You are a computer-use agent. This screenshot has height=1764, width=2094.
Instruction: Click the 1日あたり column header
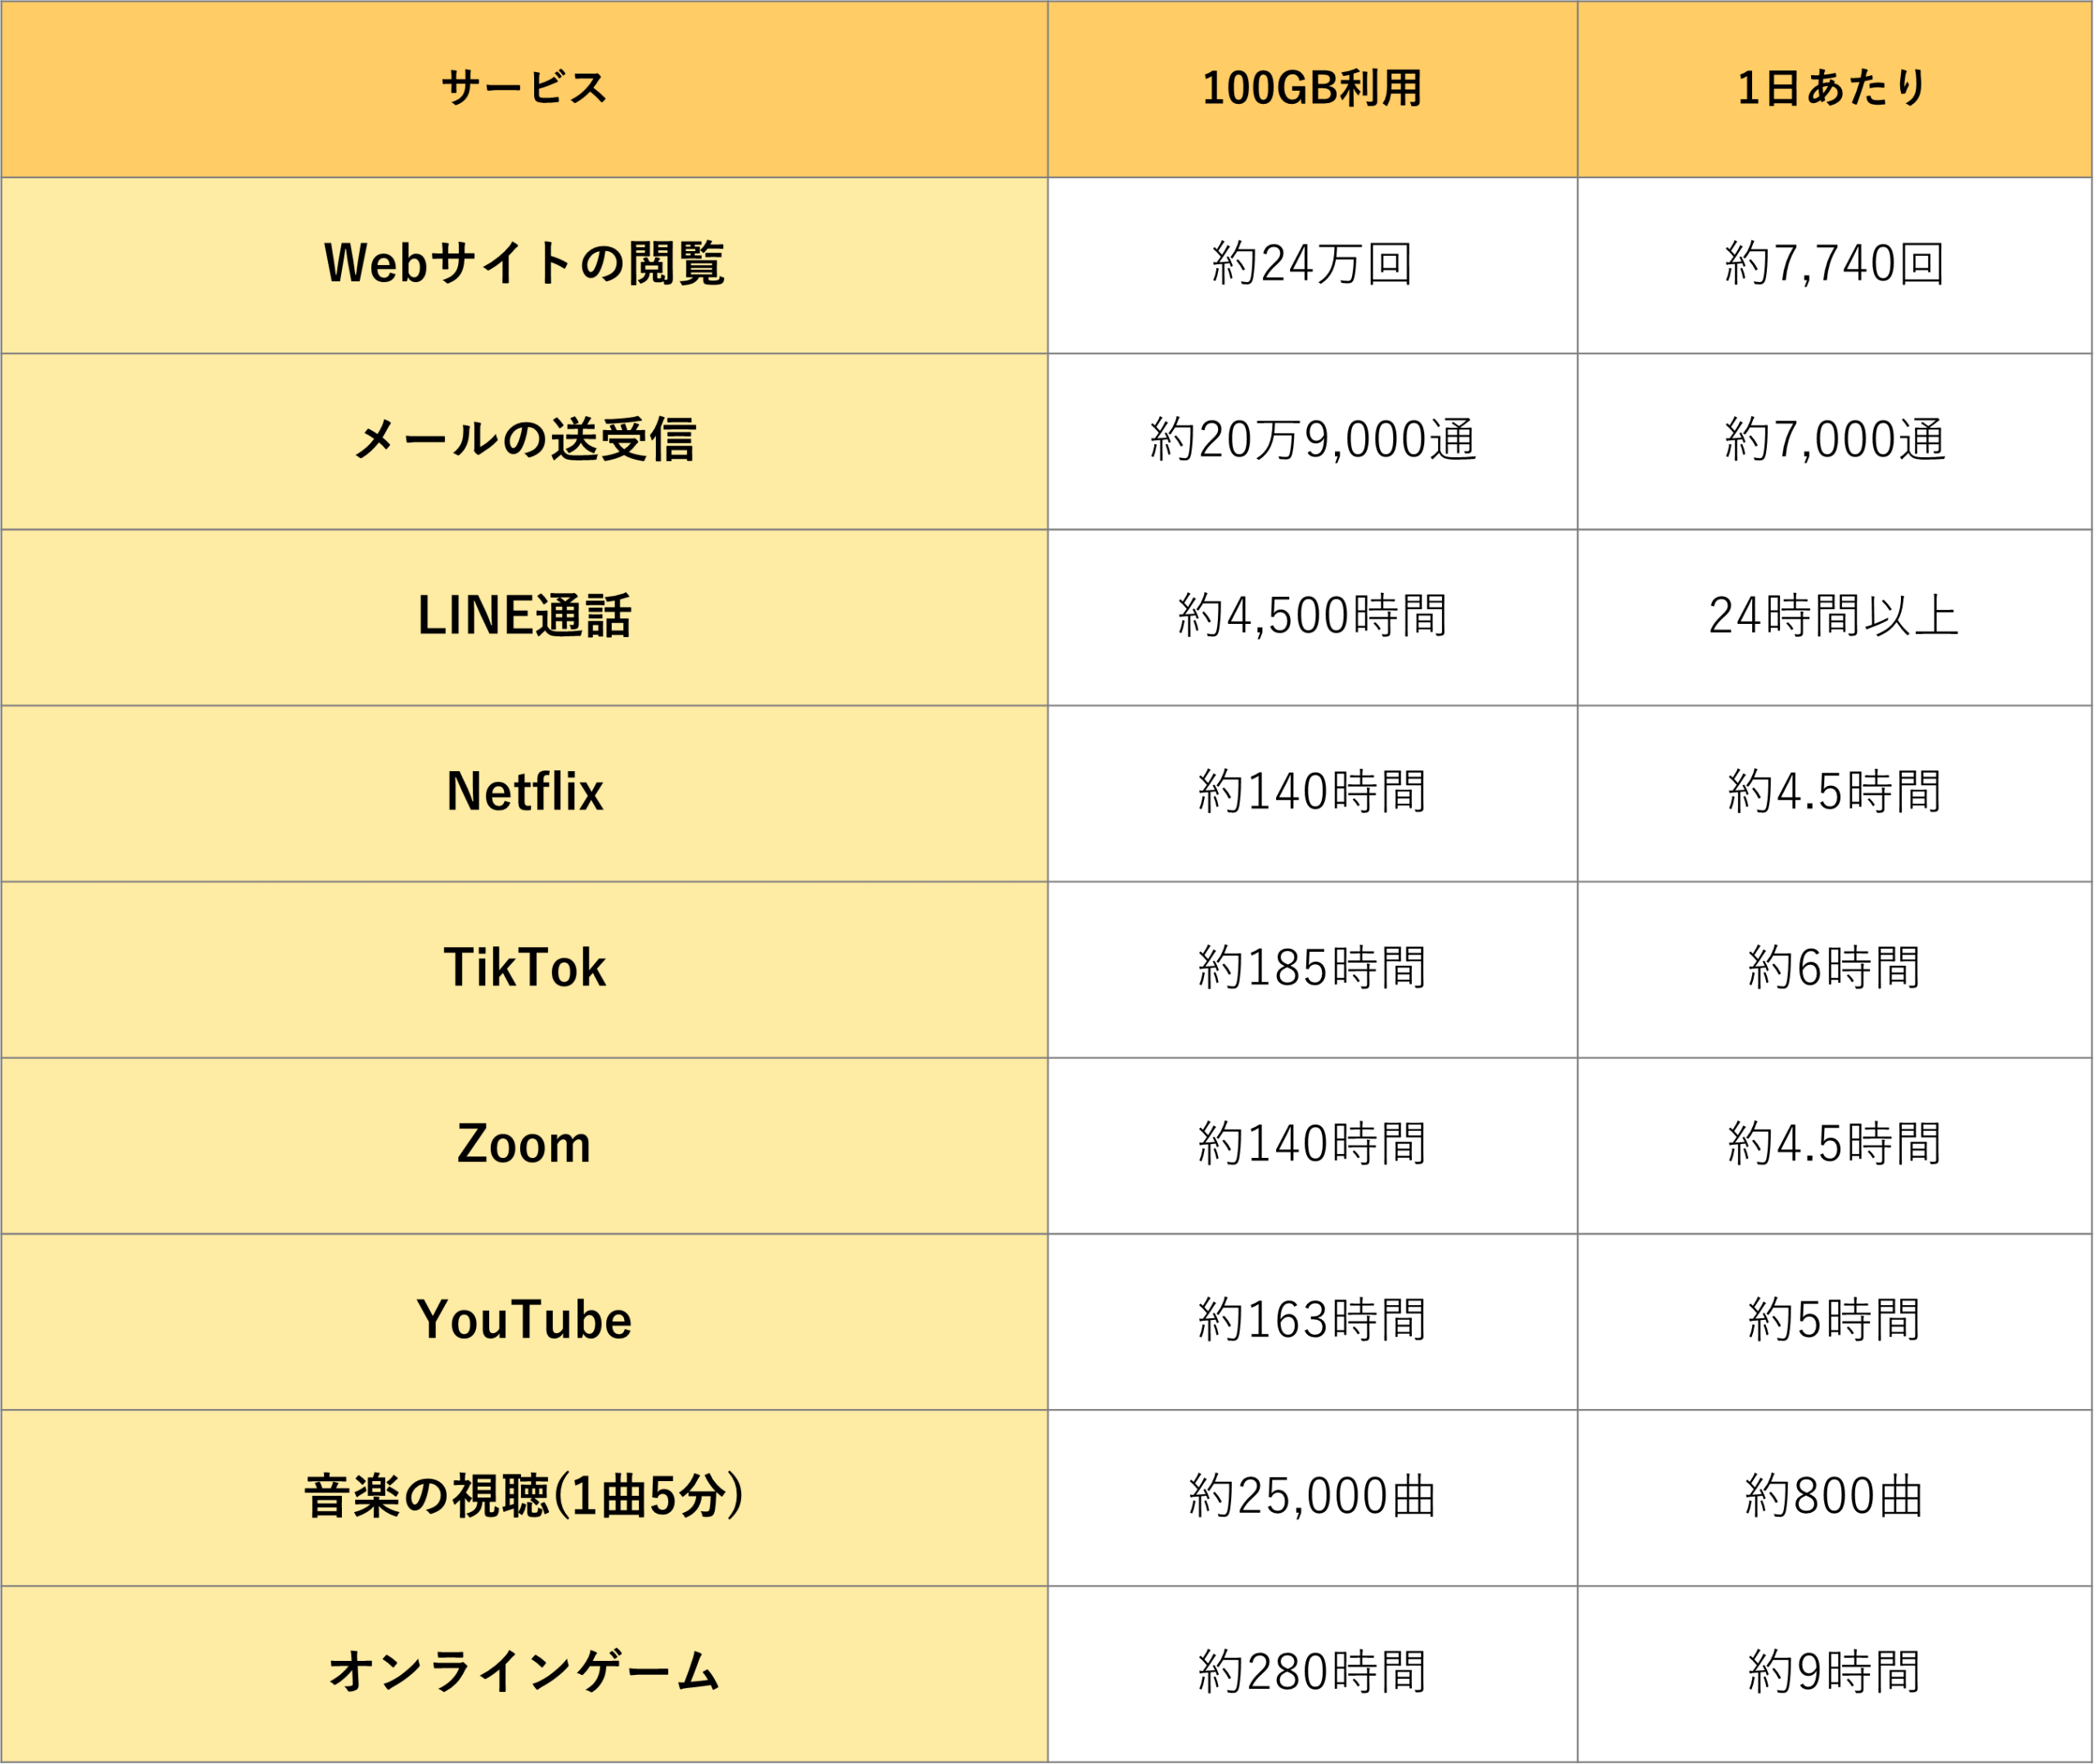[x=1833, y=88]
